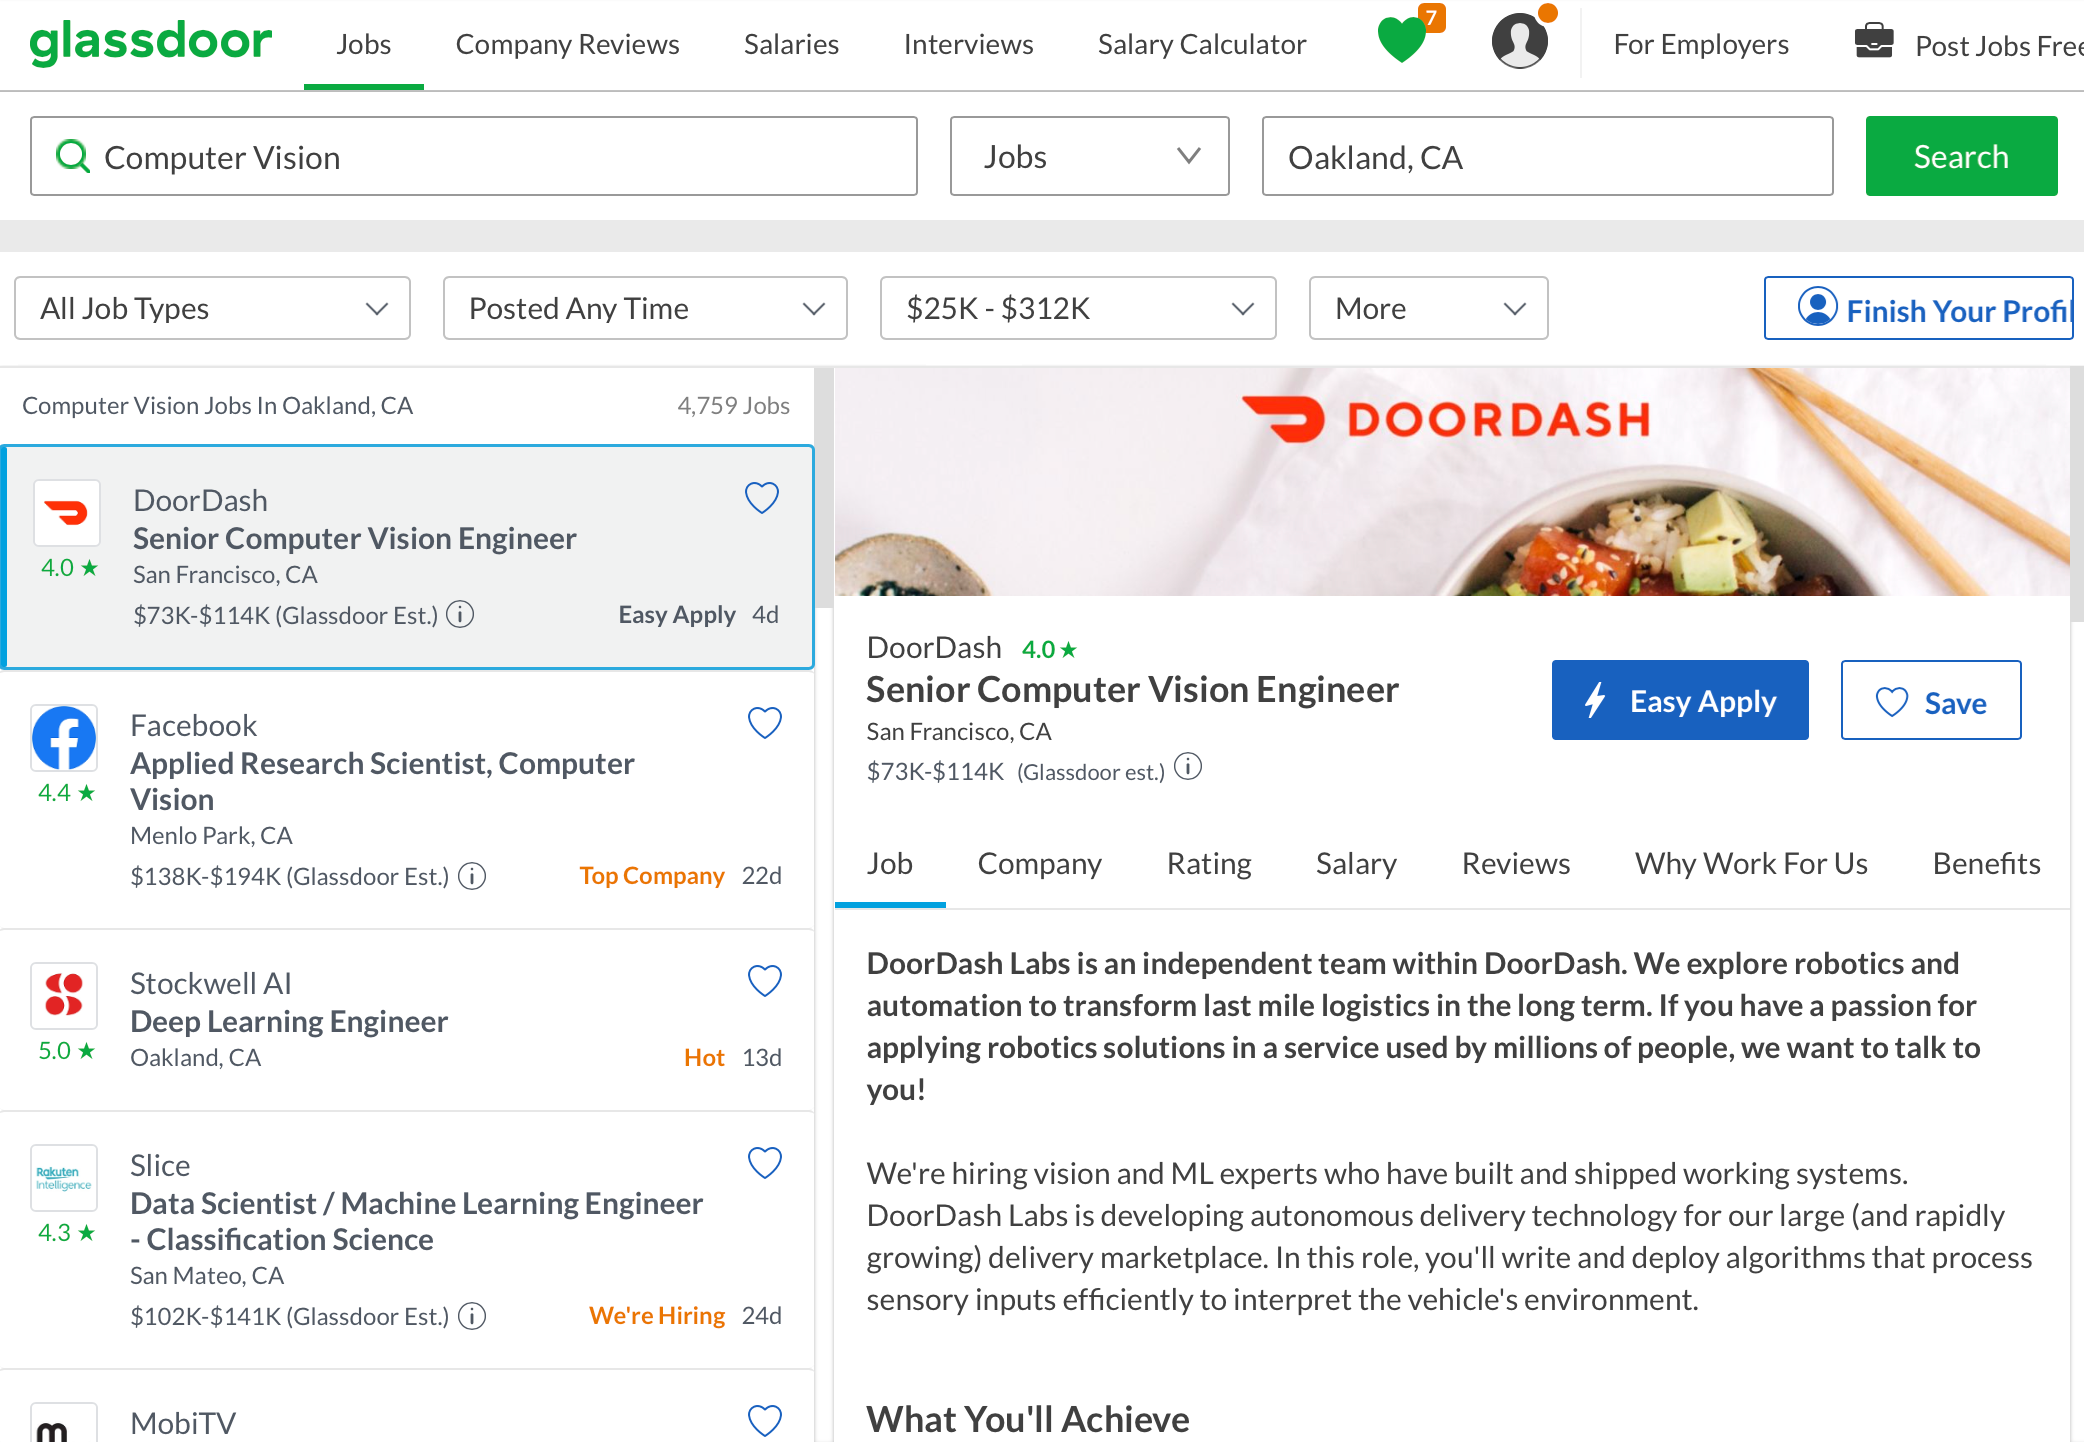This screenshot has height=1442, width=2084.
Task: Click the Post Jobs Free briefcase icon
Action: pos(1874,41)
